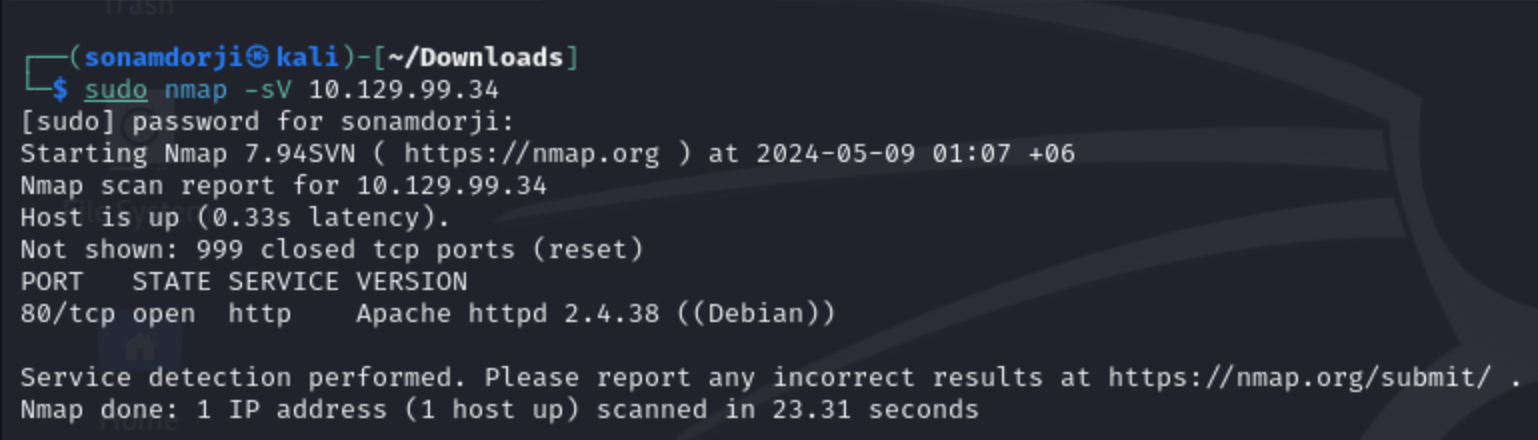Viewport: 1538px width, 440px height.
Task: Select the 80/tcp port entry
Action: 68,314
